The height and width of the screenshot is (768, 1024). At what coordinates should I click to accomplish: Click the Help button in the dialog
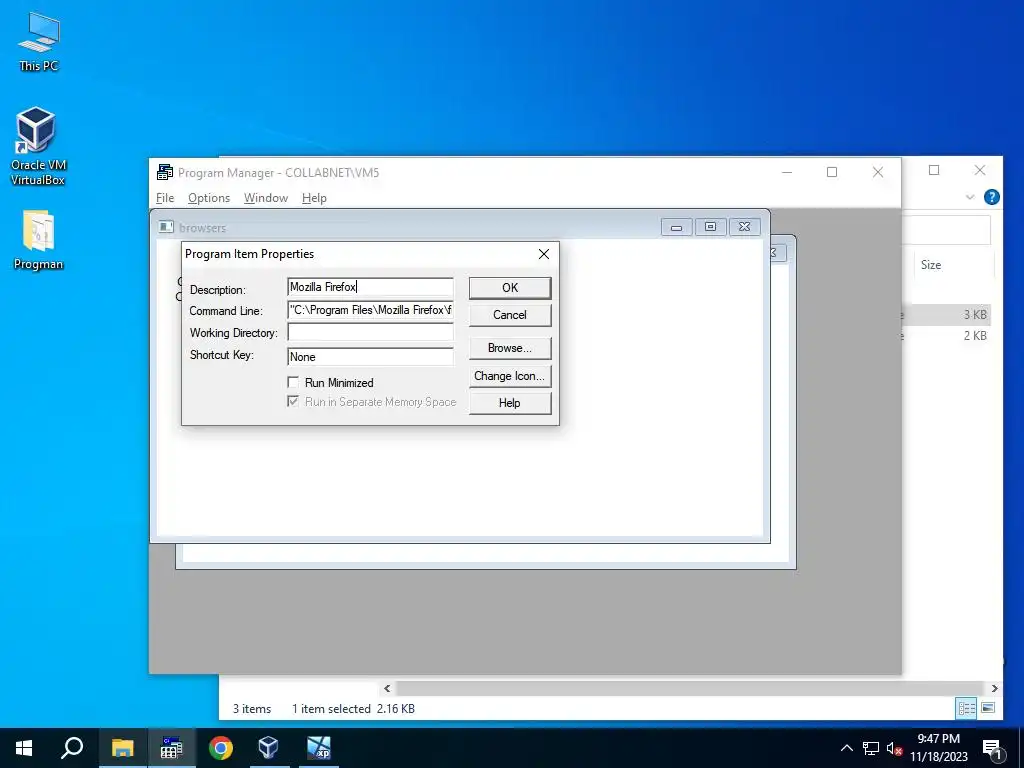[510, 403]
